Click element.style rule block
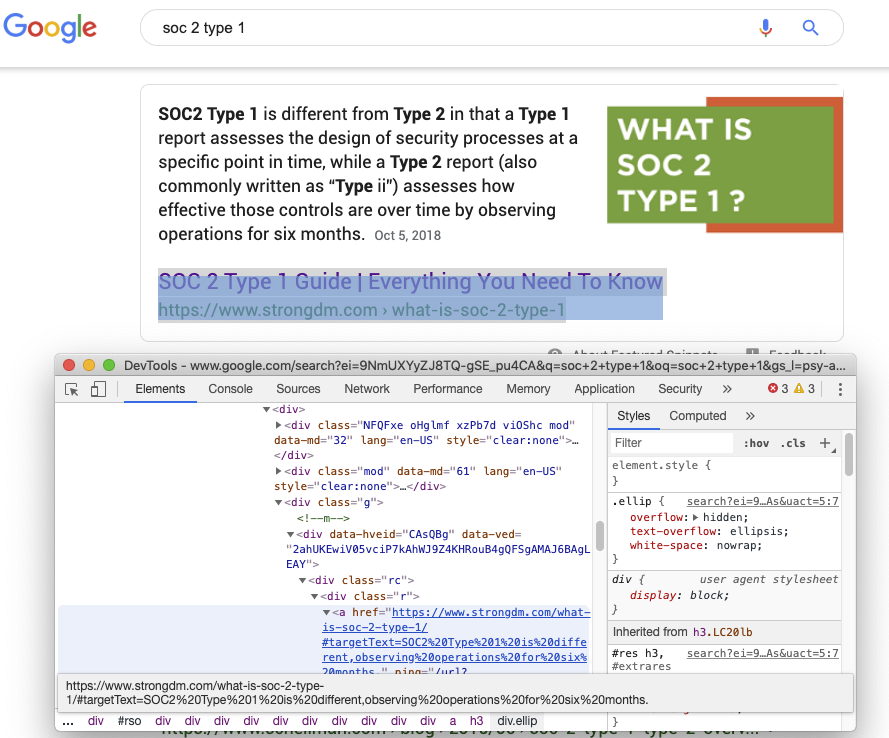Viewport: 889px width, 738px height. pos(724,473)
